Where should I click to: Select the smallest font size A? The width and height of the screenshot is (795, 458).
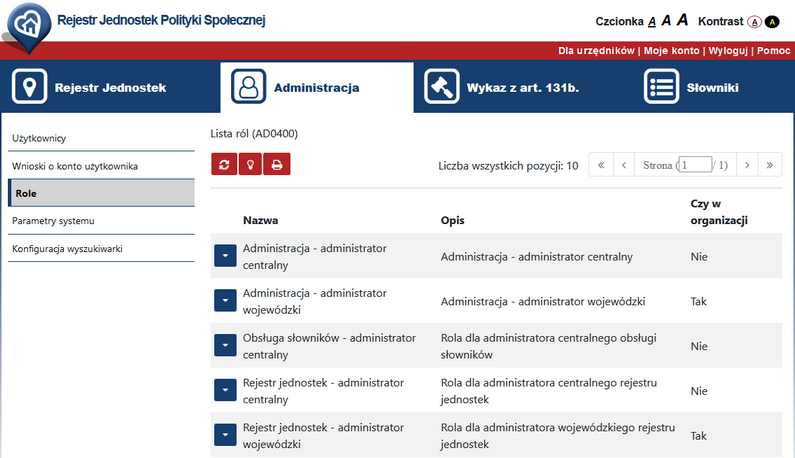tap(652, 21)
